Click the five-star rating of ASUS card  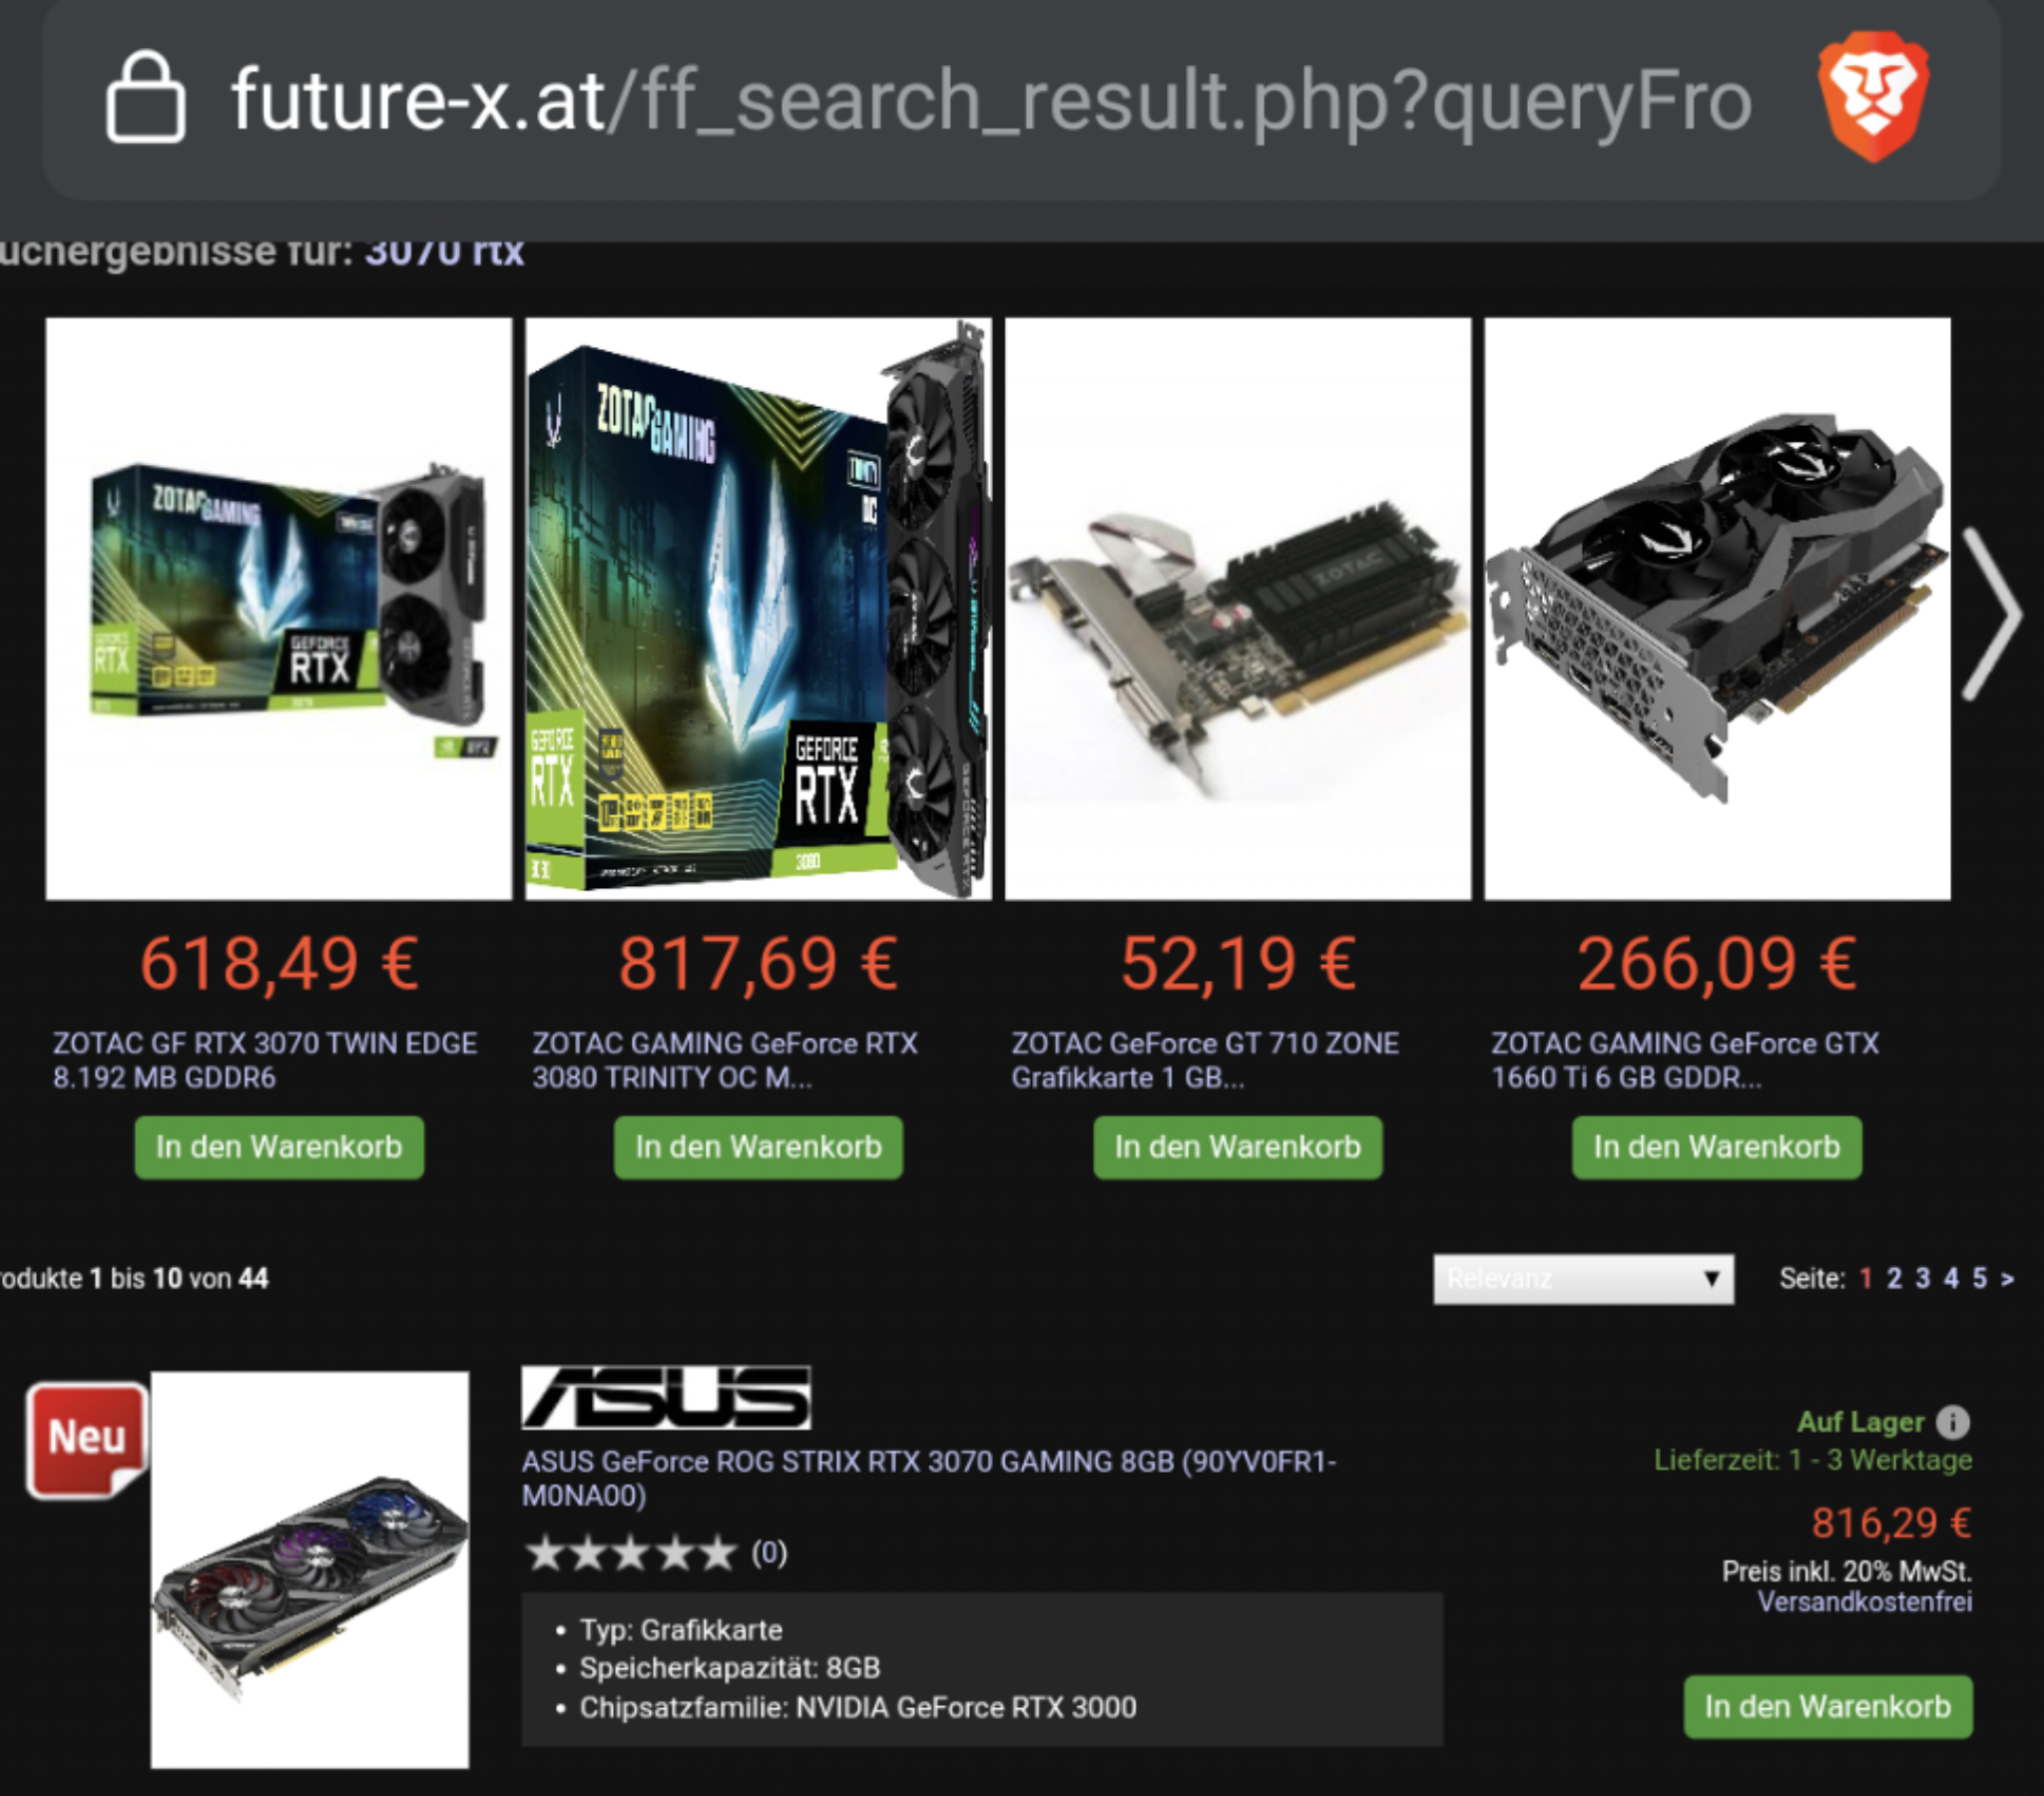pyautogui.click(x=631, y=1553)
